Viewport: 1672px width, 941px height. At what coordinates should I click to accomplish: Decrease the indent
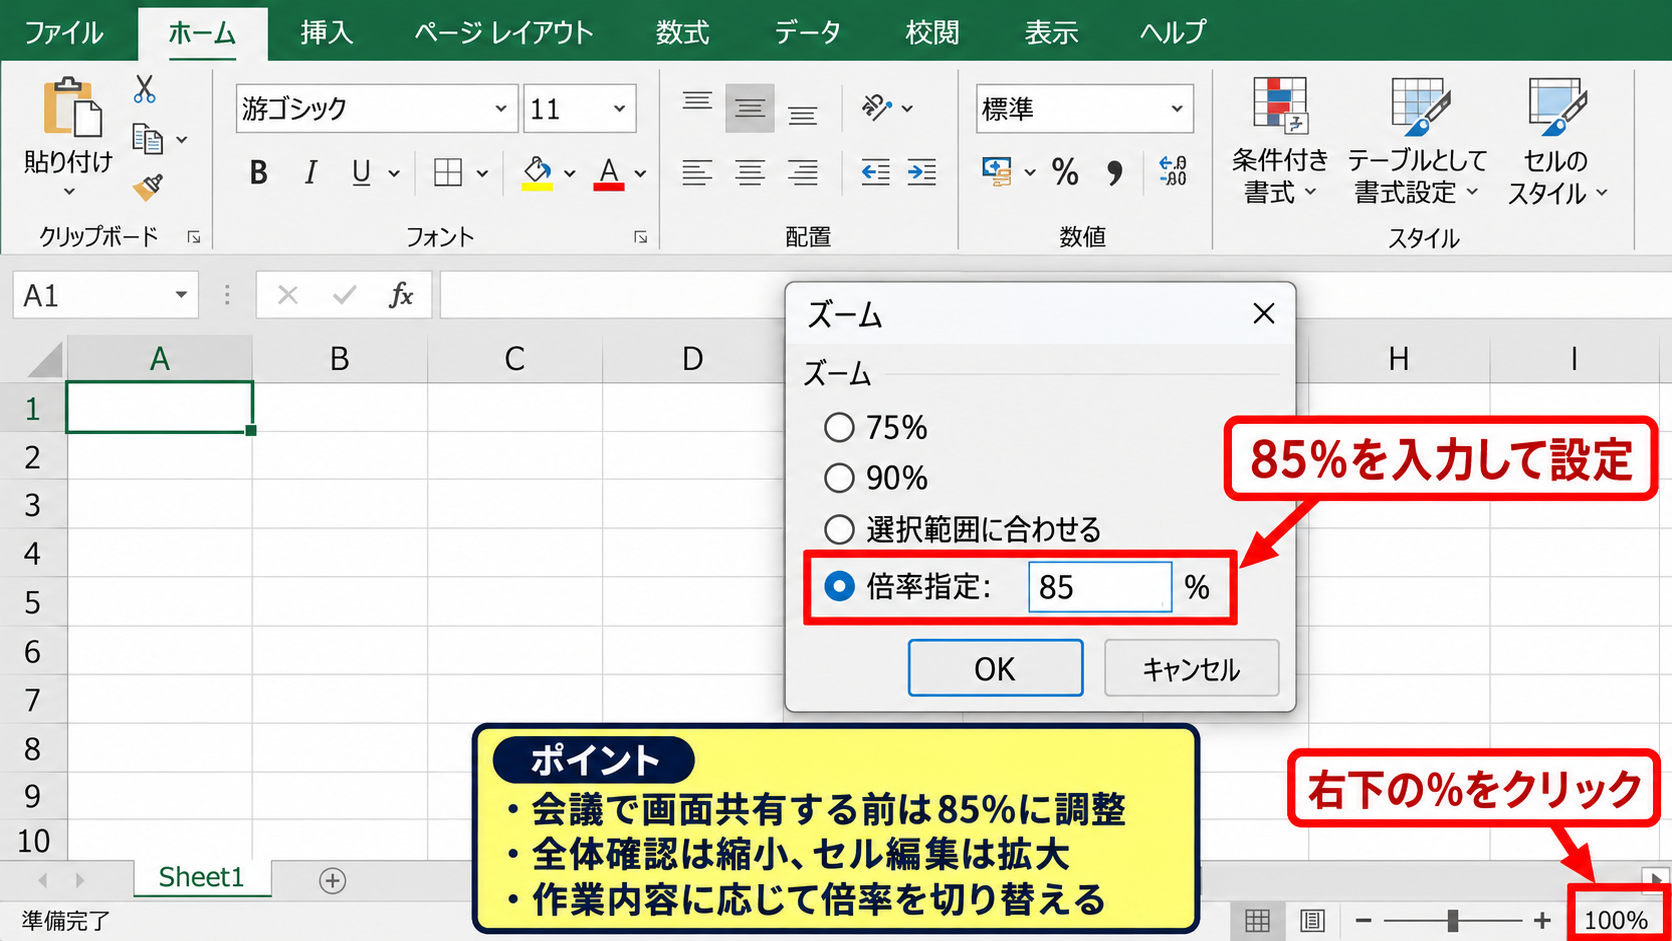pos(875,173)
